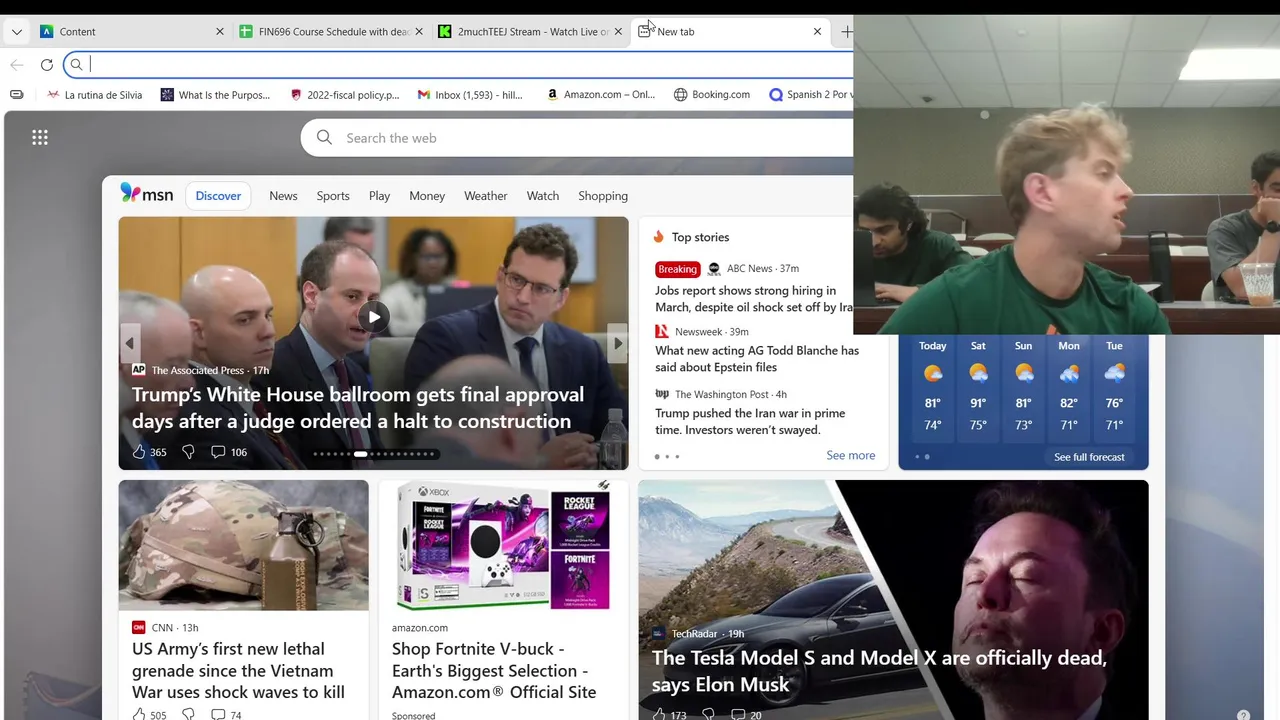Open US Army grenade story thumbnail
1280x720 pixels.
[x=243, y=545]
